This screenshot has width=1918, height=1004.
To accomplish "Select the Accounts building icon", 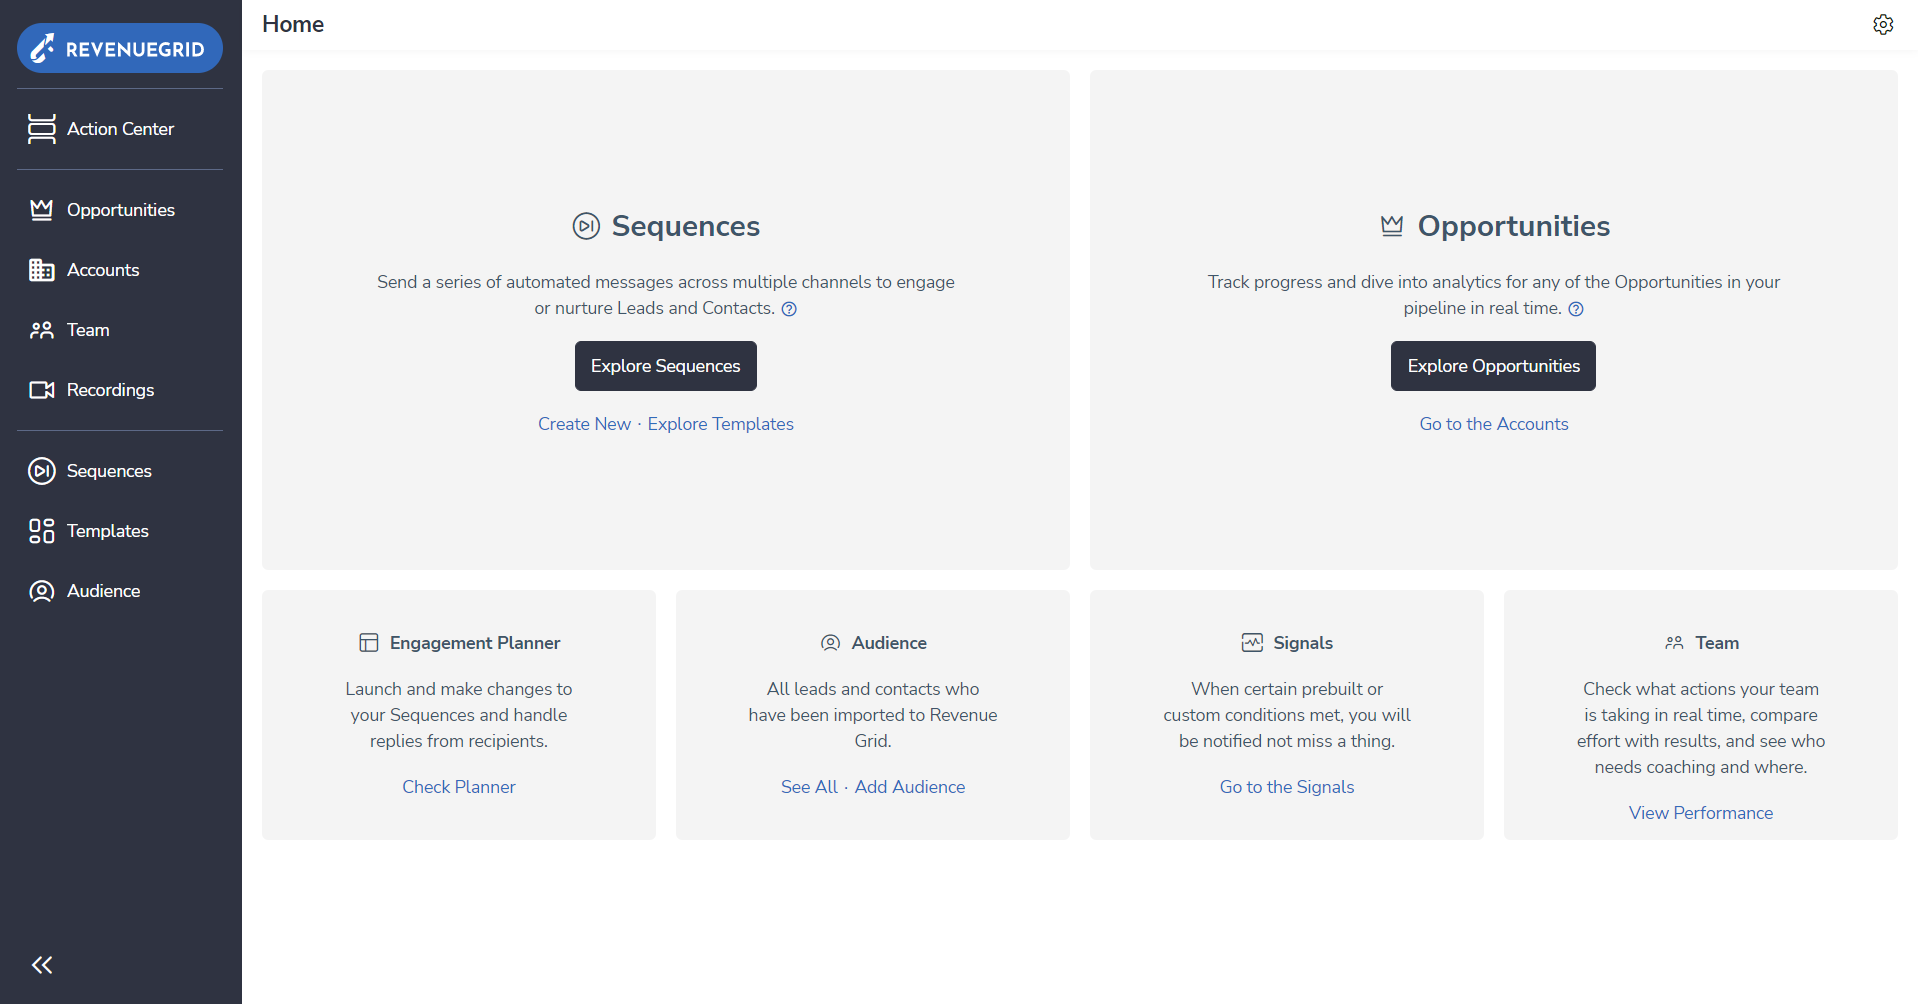I will [x=42, y=270].
